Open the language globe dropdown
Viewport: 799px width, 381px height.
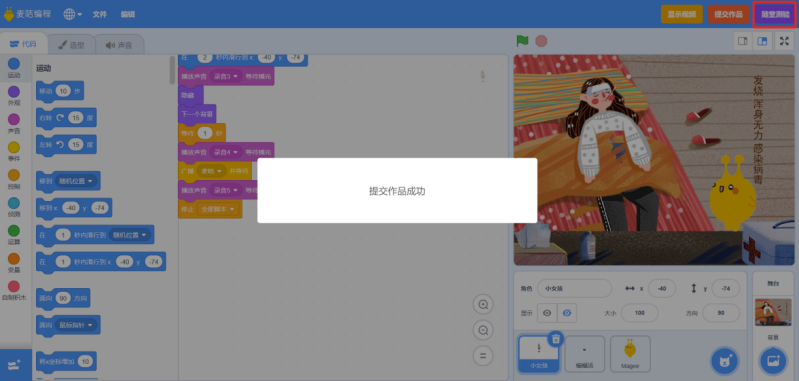click(x=73, y=14)
